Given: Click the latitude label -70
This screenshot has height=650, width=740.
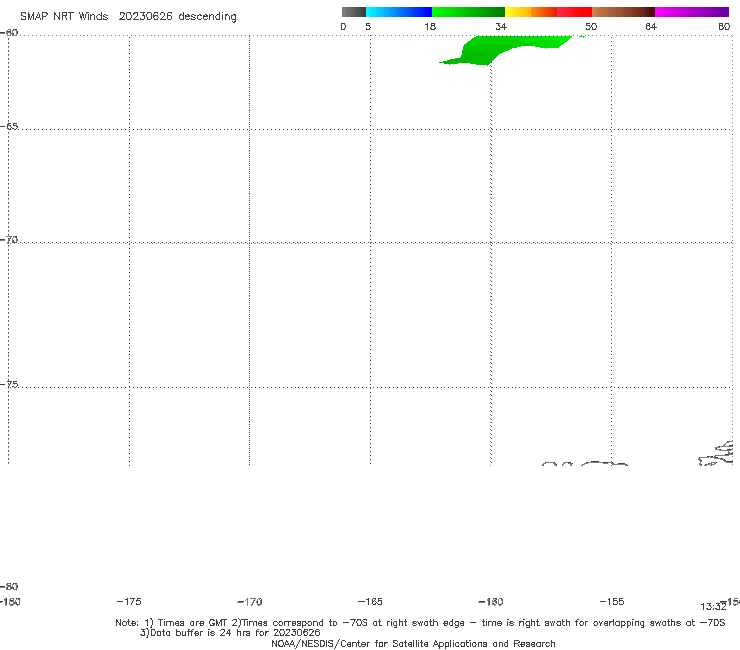Looking at the screenshot, I should pyautogui.click(x=9, y=240).
